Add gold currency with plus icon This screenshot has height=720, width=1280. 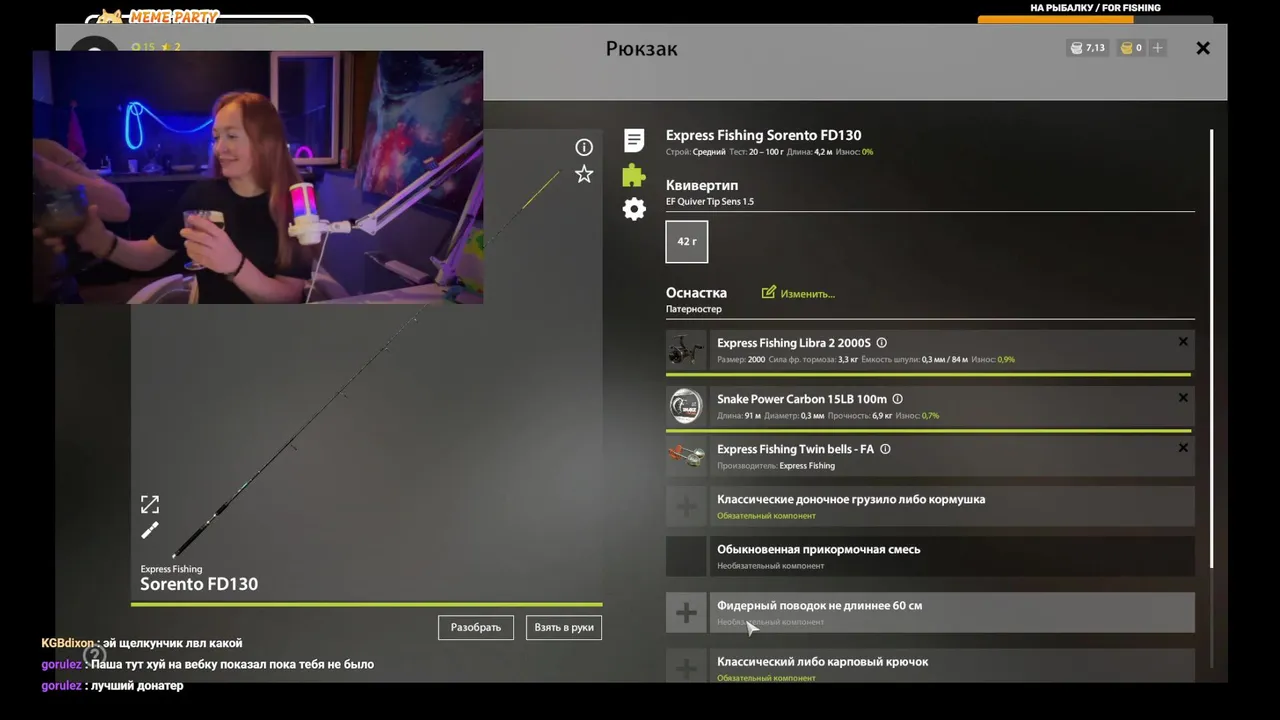[1158, 47]
